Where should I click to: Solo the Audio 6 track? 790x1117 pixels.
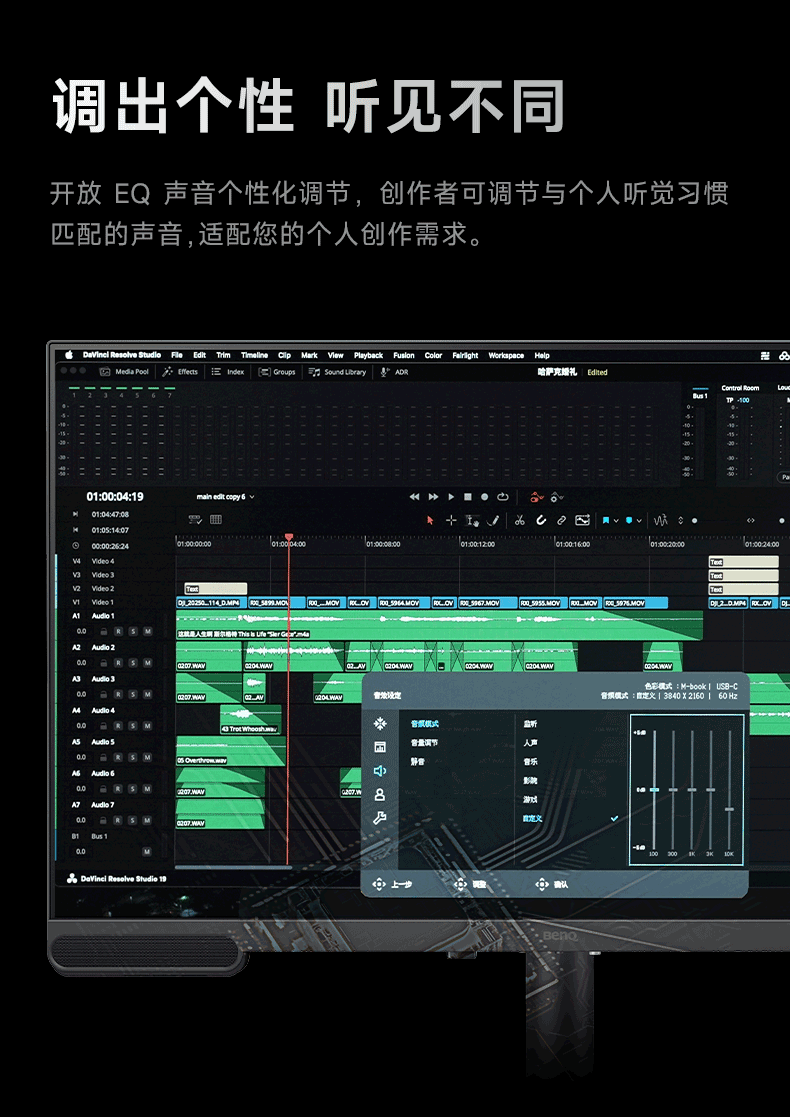(132, 789)
